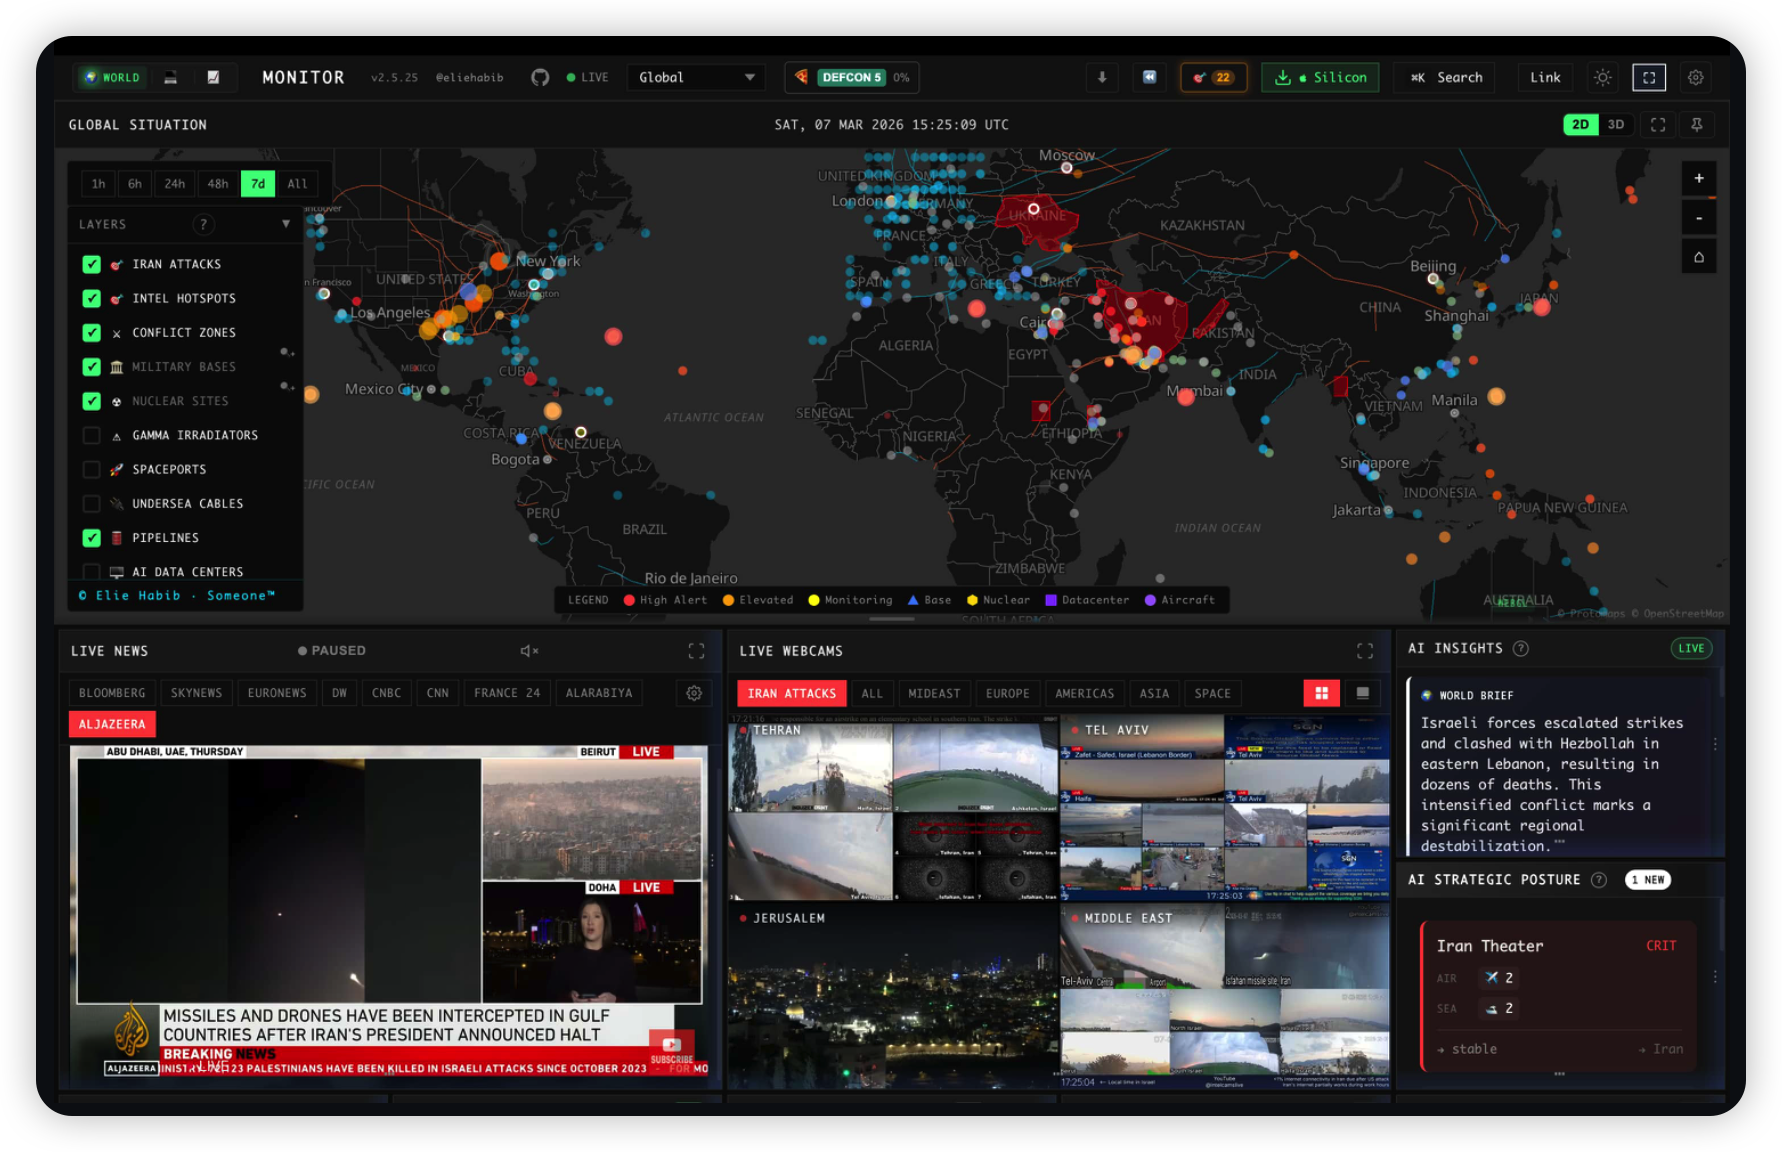This screenshot has width=1782, height=1152.
Task: Open the intel findings badge showing 22
Action: (1213, 77)
